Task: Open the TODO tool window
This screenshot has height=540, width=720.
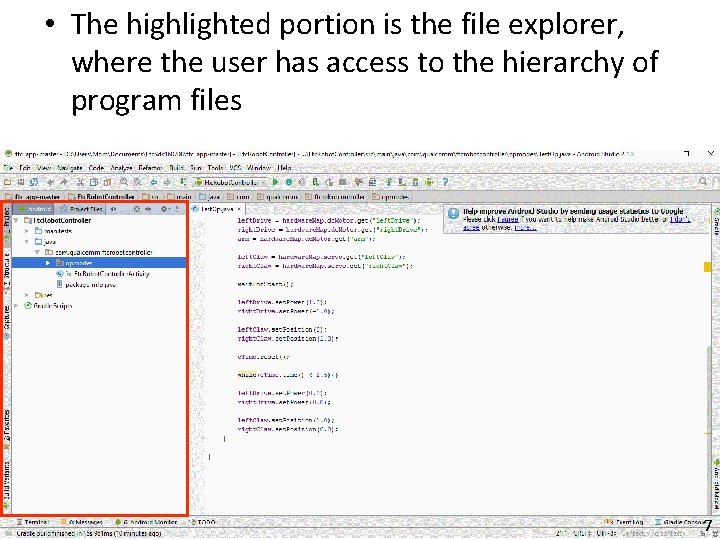Action: [202, 523]
